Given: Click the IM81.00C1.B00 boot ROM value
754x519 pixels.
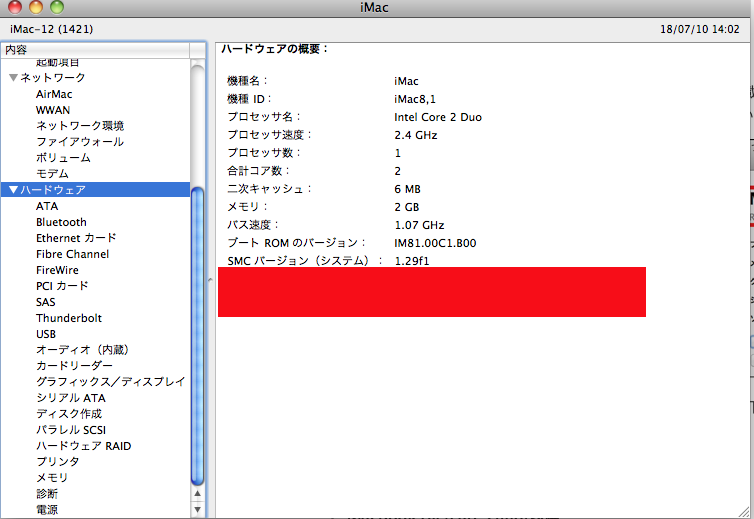Looking at the screenshot, I should point(435,243).
